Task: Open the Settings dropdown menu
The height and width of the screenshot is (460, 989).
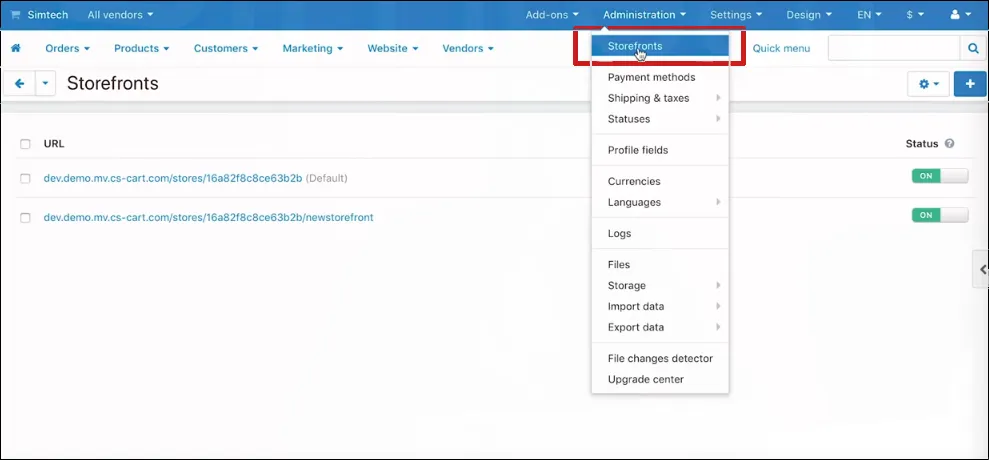Action: point(736,15)
